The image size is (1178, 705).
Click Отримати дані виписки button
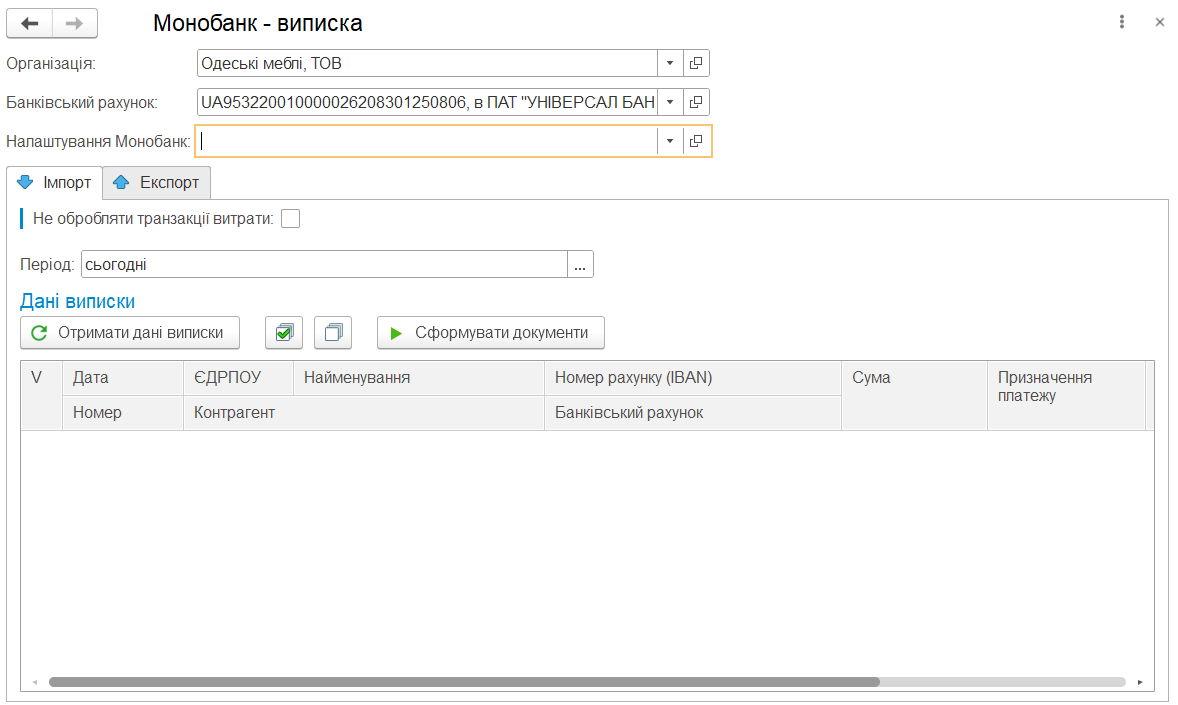click(130, 333)
